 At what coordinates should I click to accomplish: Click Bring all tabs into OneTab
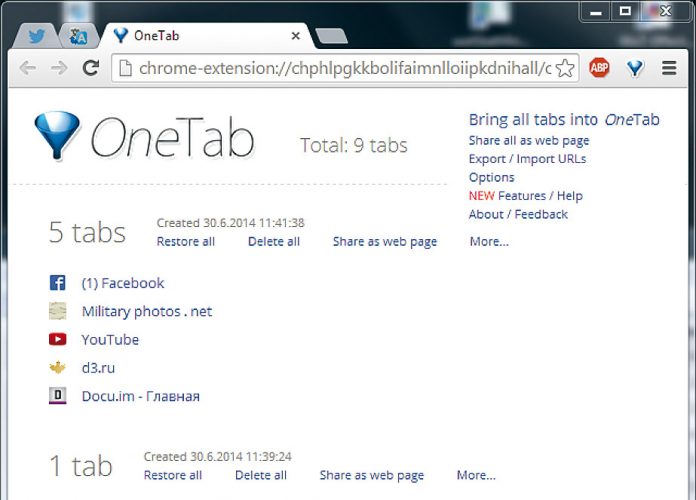click(x=564, y=119)
